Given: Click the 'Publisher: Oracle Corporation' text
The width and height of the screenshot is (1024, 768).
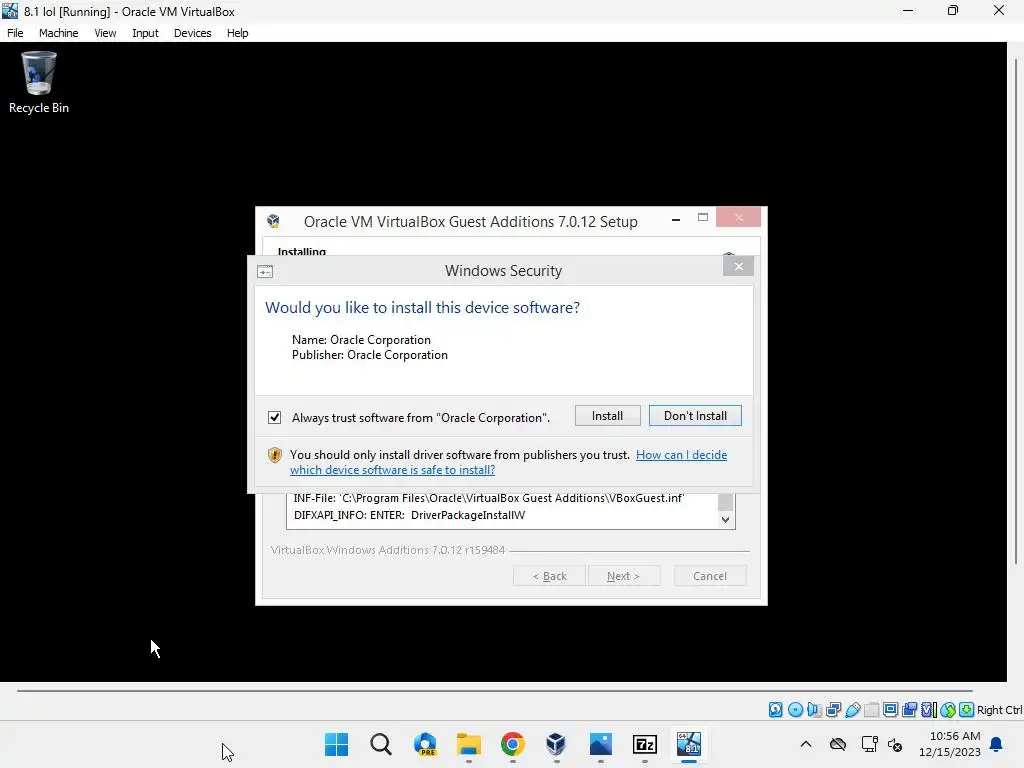Looking at the screenshot, I should click(x=370, y=355).
